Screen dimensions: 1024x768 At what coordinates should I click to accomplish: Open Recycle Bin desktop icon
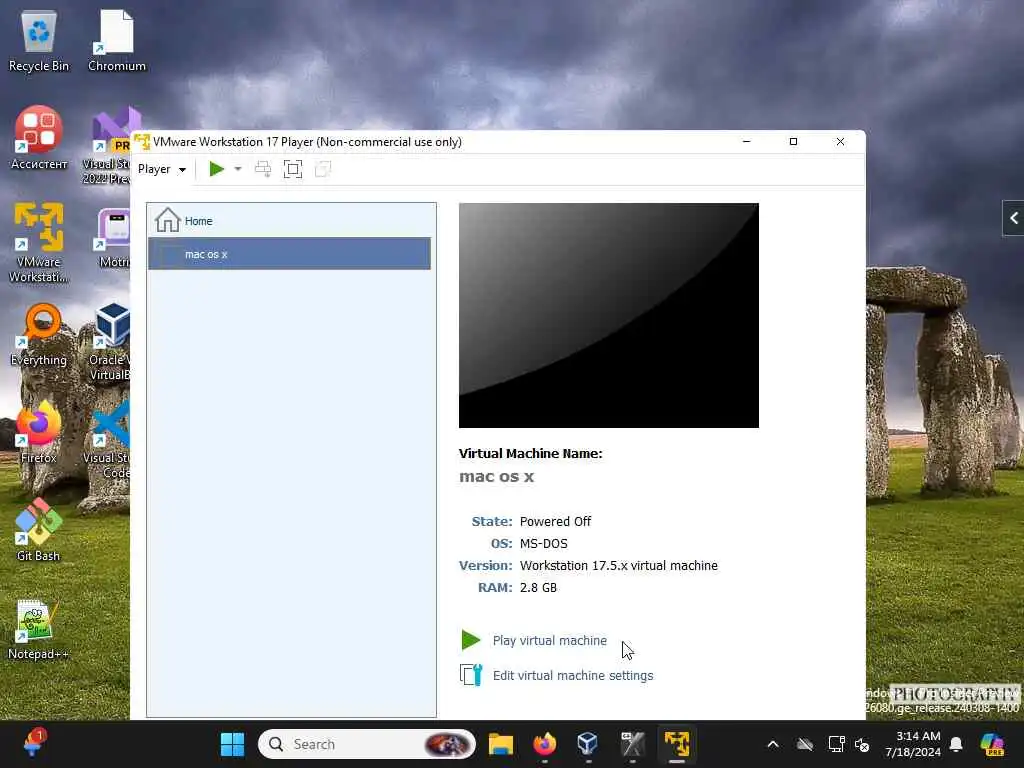coord(39,40)
